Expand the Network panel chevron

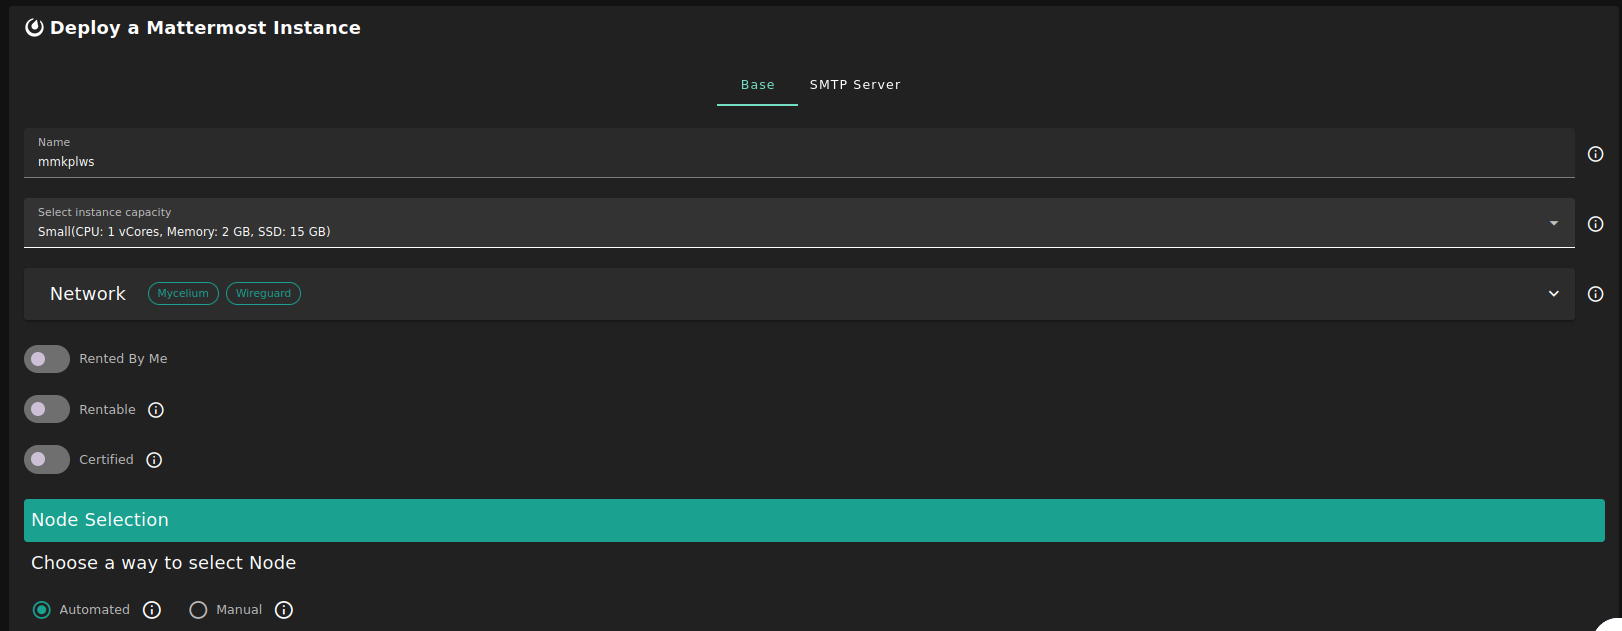1553,294
